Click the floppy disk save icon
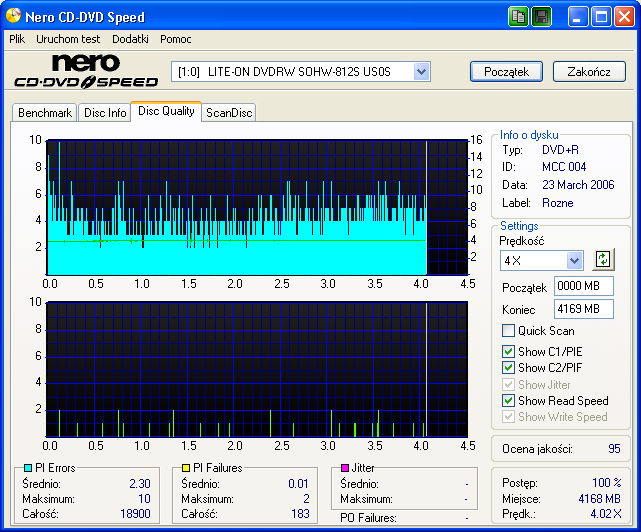 tap(542, 17)
